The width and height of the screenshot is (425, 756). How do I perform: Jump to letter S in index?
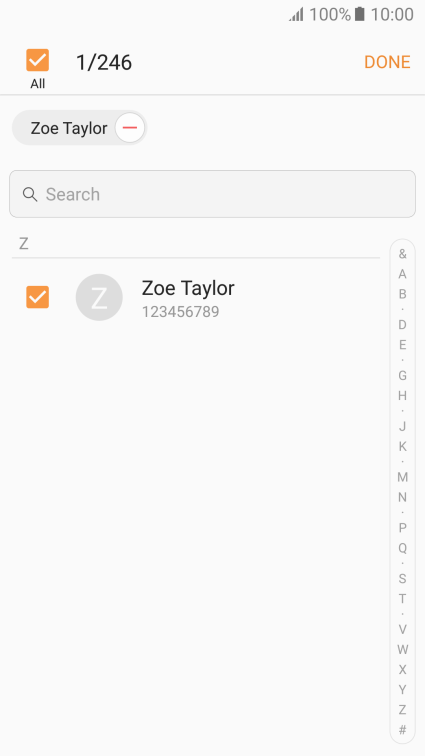[x=402, y=579]
